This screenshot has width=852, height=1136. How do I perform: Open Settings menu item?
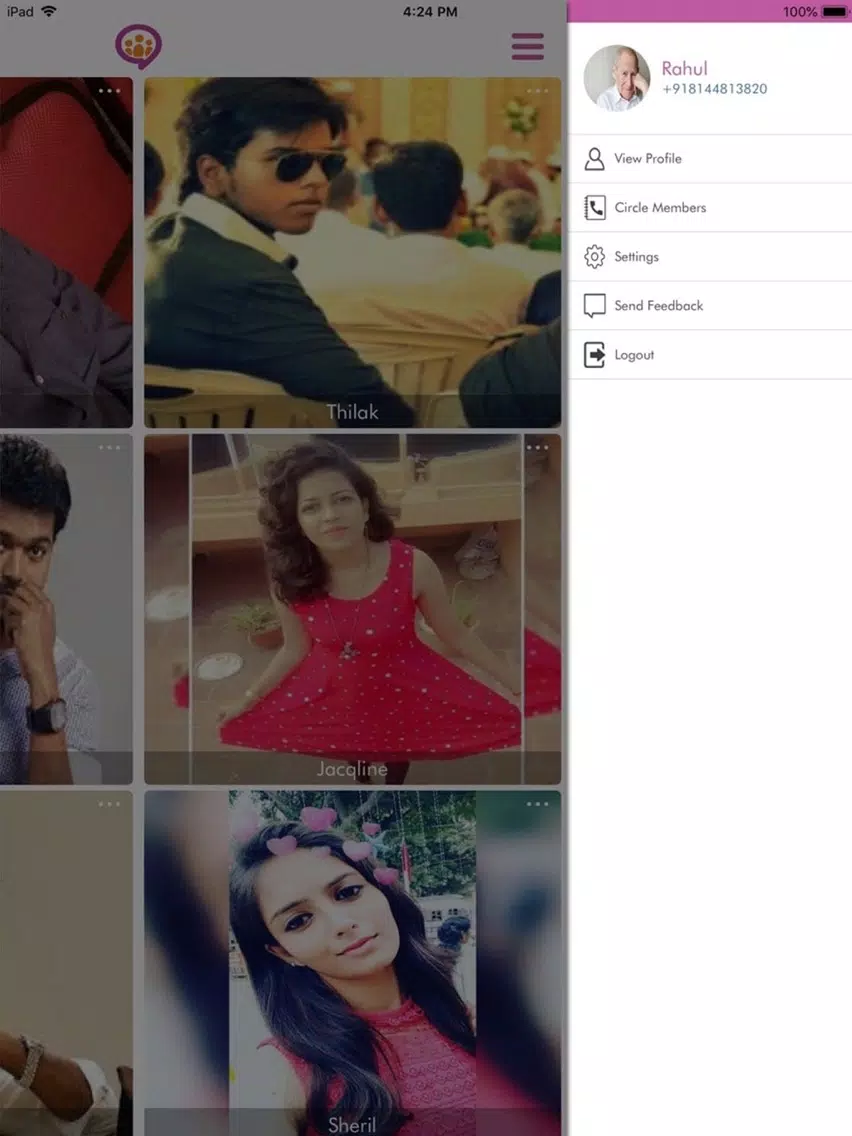click(710, 256)
